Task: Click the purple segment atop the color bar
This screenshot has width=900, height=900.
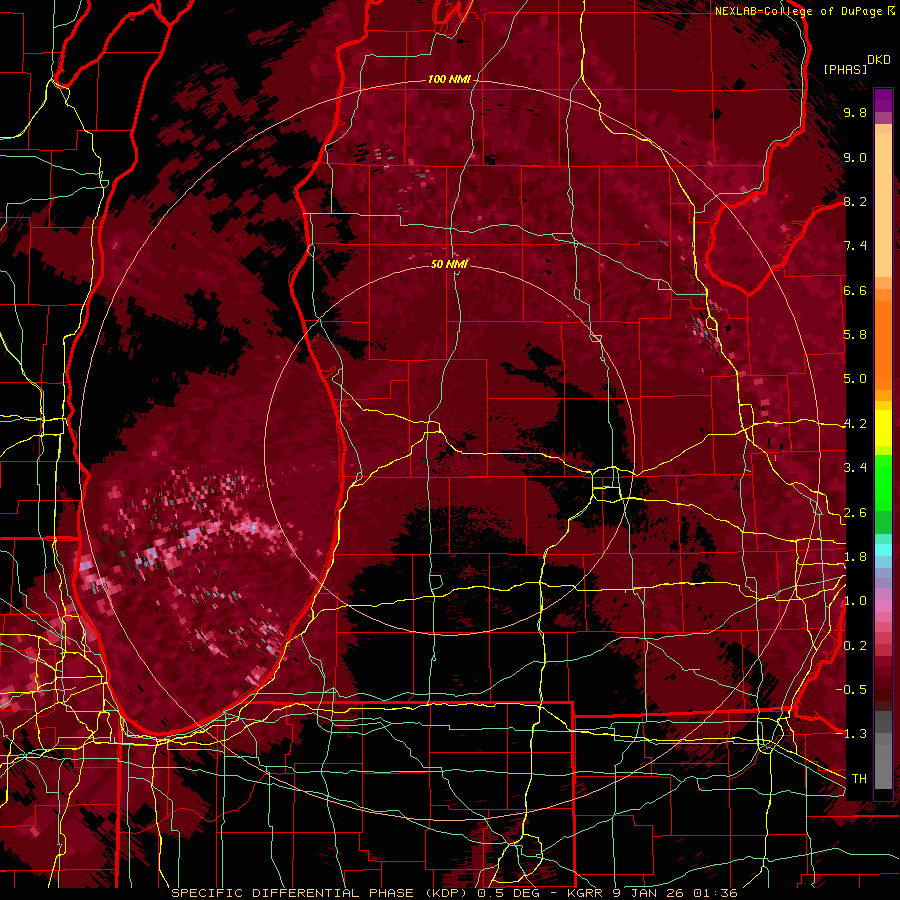Action: (883, 100)
